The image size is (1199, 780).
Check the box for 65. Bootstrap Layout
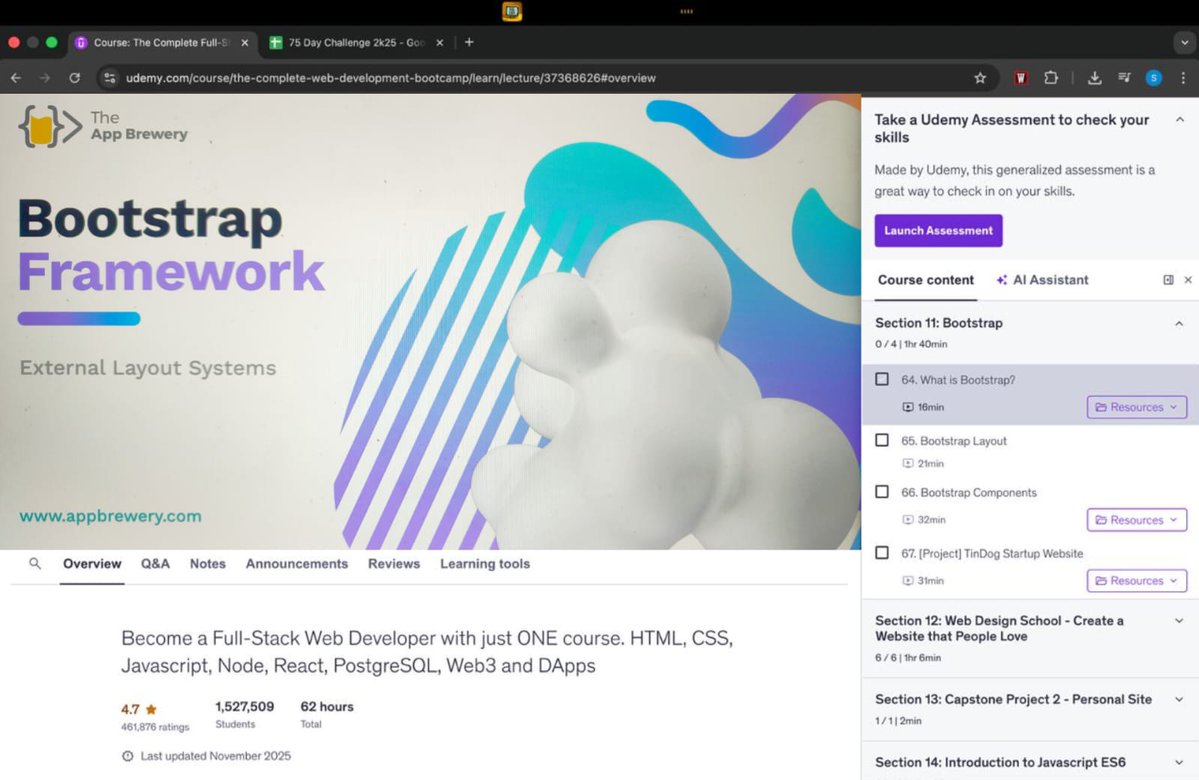click(882, 440)
